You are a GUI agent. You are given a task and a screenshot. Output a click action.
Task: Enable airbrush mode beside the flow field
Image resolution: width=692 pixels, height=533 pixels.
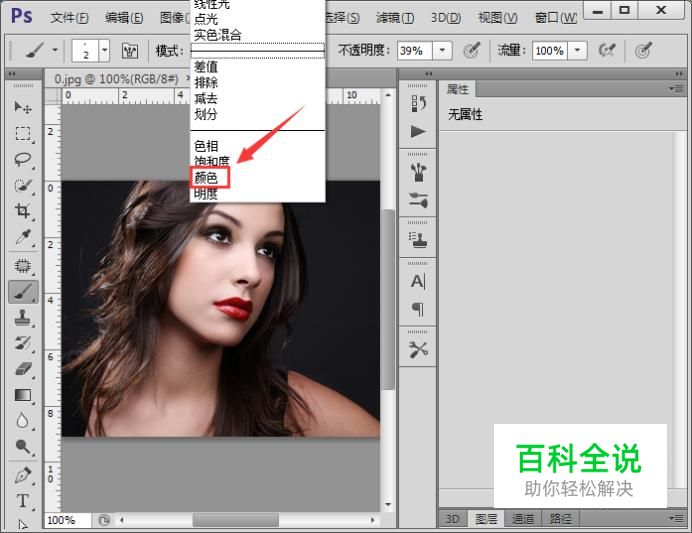point(606,50)
